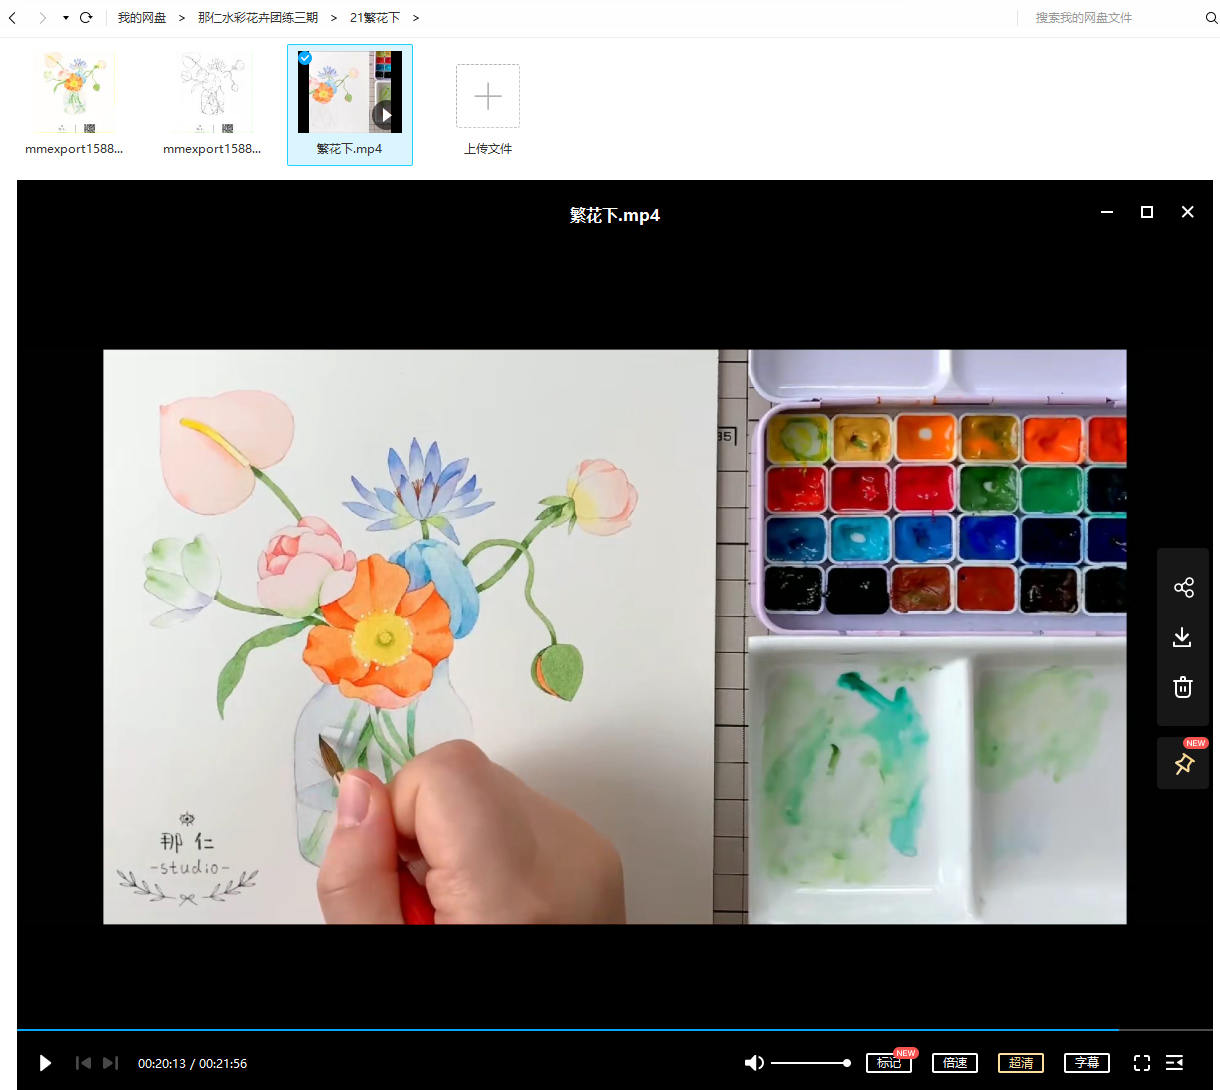Skip to the previous video

click(84, 1063)
